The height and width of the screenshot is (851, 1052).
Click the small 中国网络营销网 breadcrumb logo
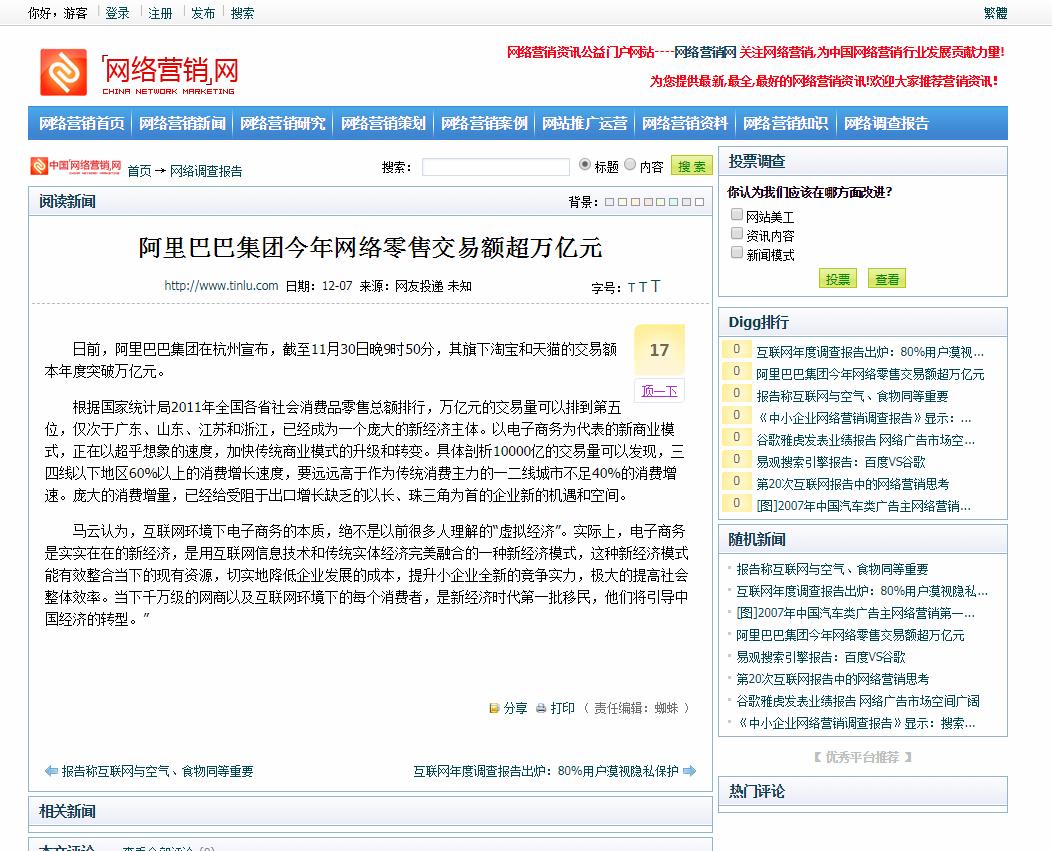coord(76,166)
